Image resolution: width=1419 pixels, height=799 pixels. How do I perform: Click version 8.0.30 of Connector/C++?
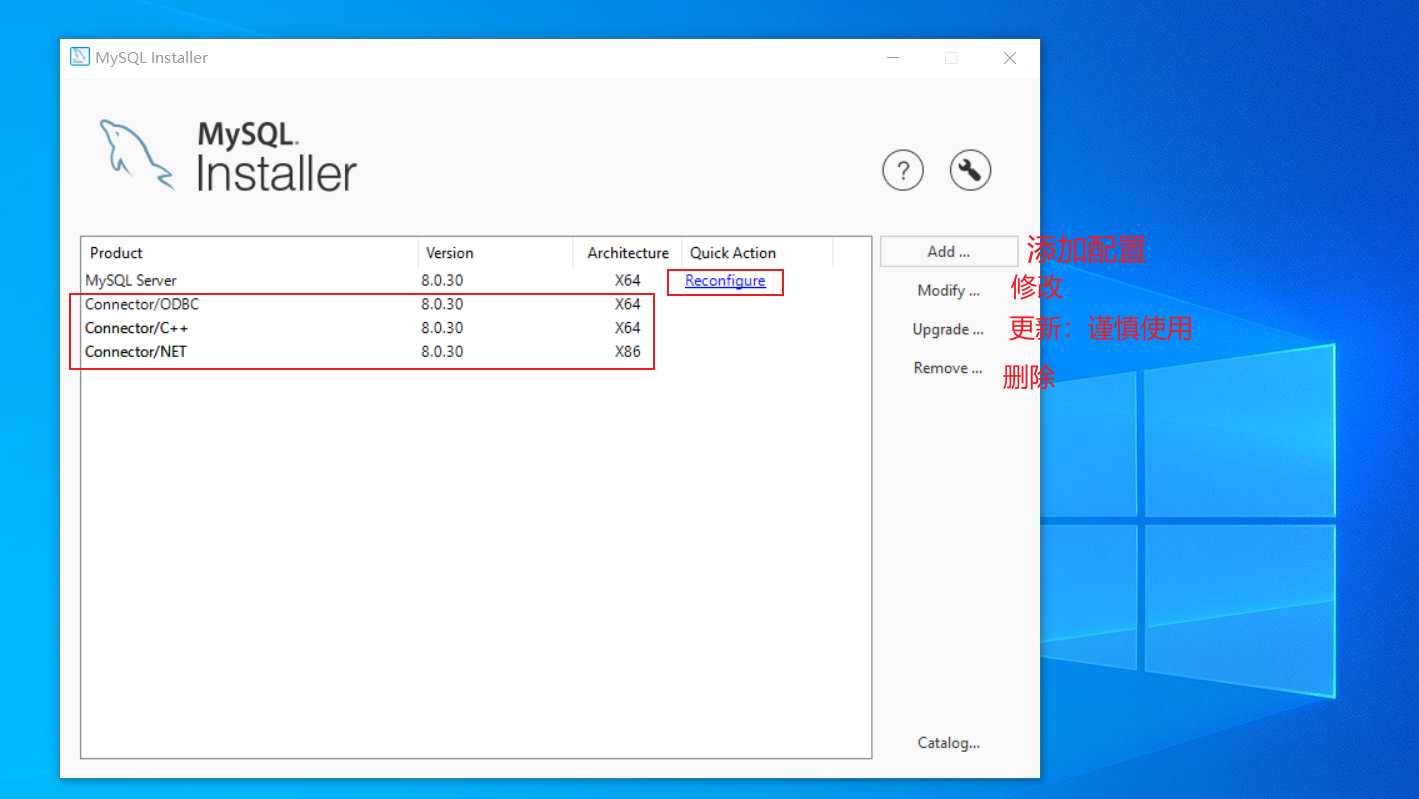[x=442, y=328]
